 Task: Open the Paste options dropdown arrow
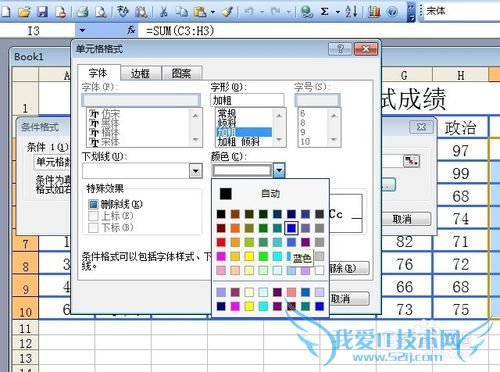(213, 12)
